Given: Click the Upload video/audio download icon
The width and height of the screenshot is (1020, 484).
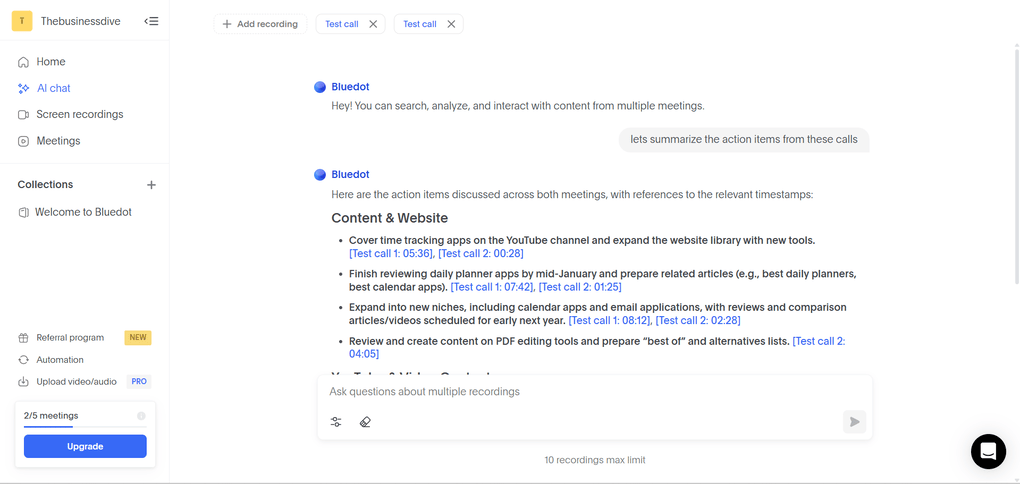Looking at the screenshot, I should coord(23,382).
